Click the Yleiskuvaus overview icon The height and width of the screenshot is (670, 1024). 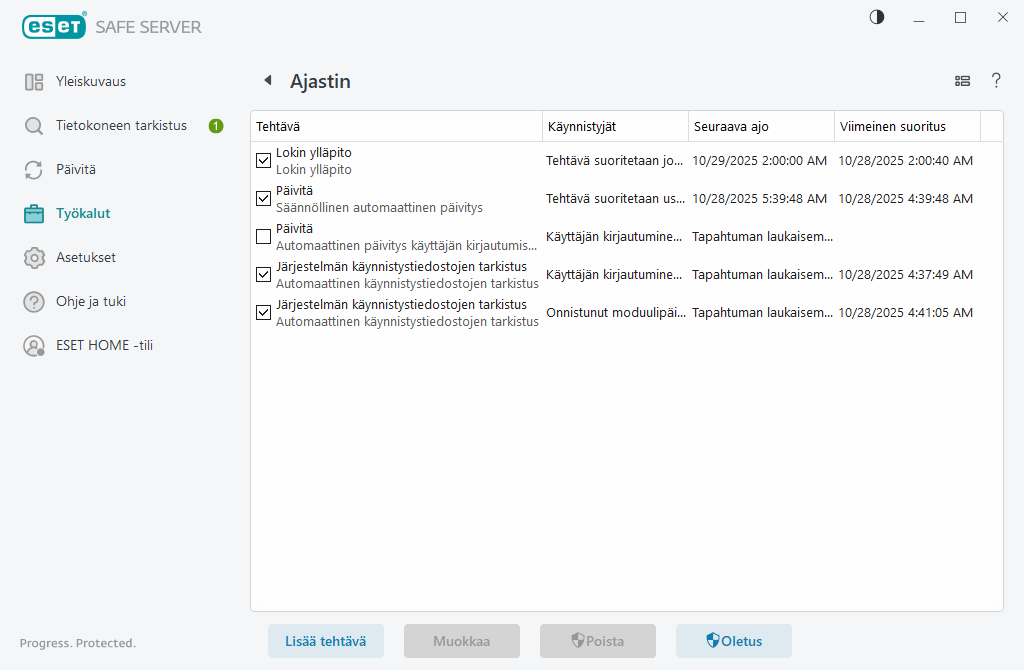click(x=34, y=82)
